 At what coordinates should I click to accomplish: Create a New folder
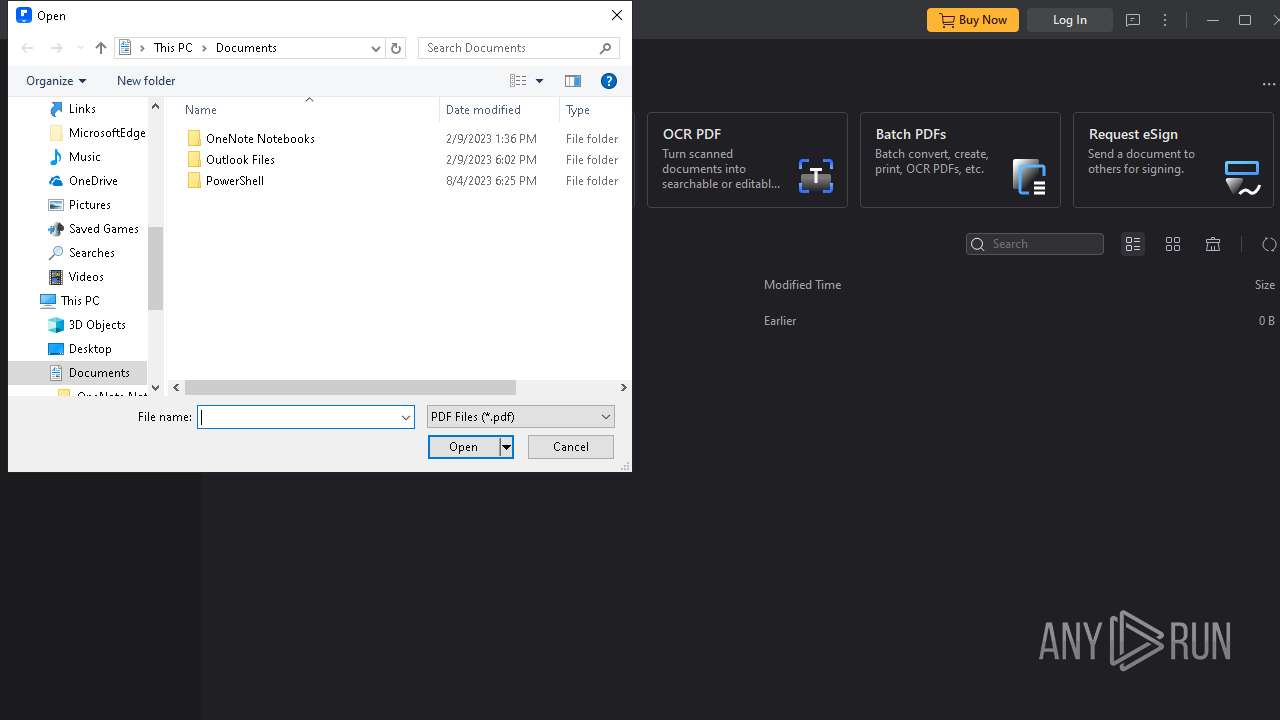point(146,81)
